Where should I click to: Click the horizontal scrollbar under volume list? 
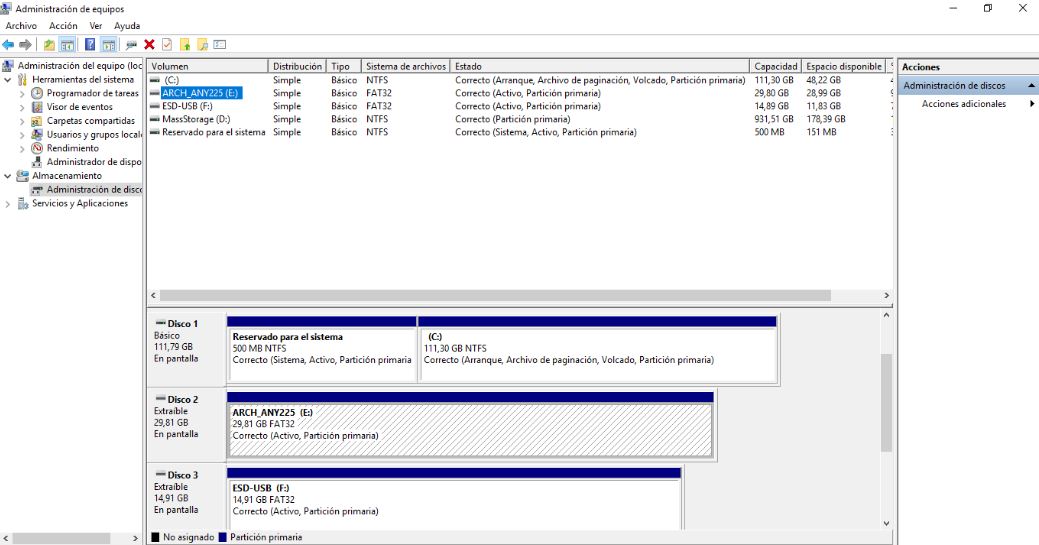[500, 296]
